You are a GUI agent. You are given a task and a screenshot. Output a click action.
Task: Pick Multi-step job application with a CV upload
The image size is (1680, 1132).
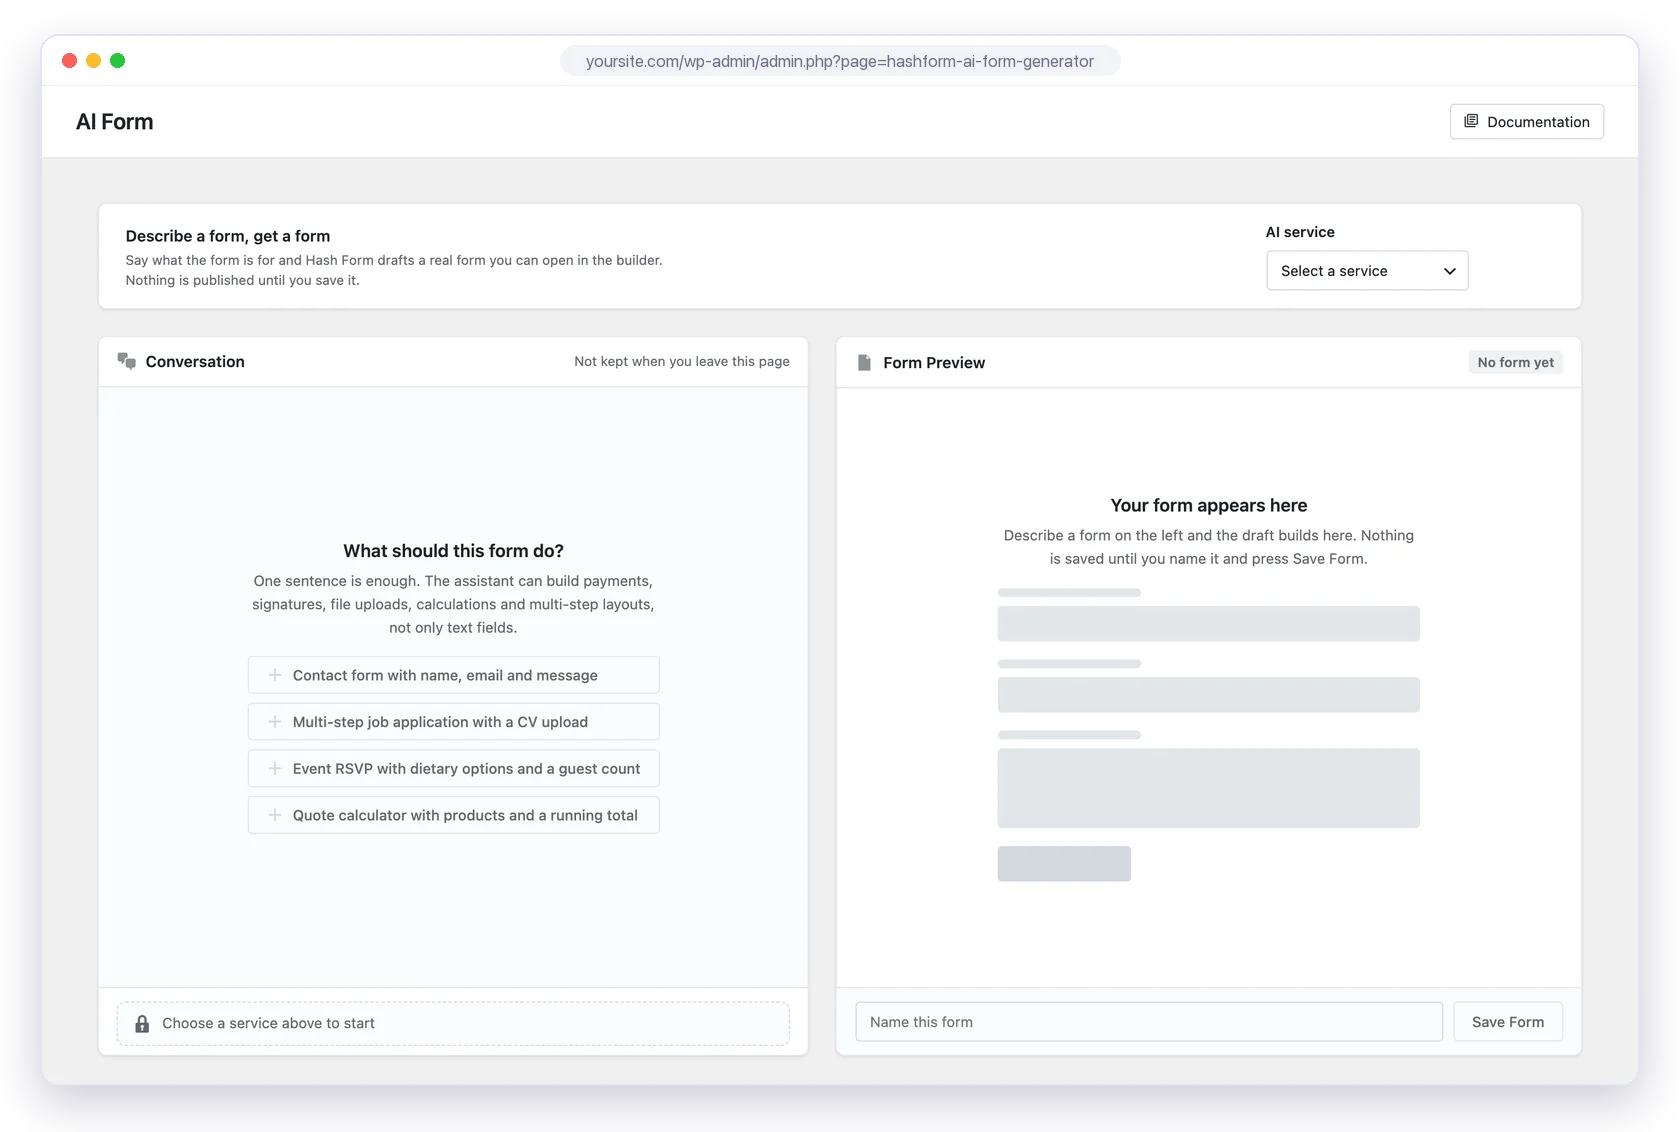click(x=453, y=722)
